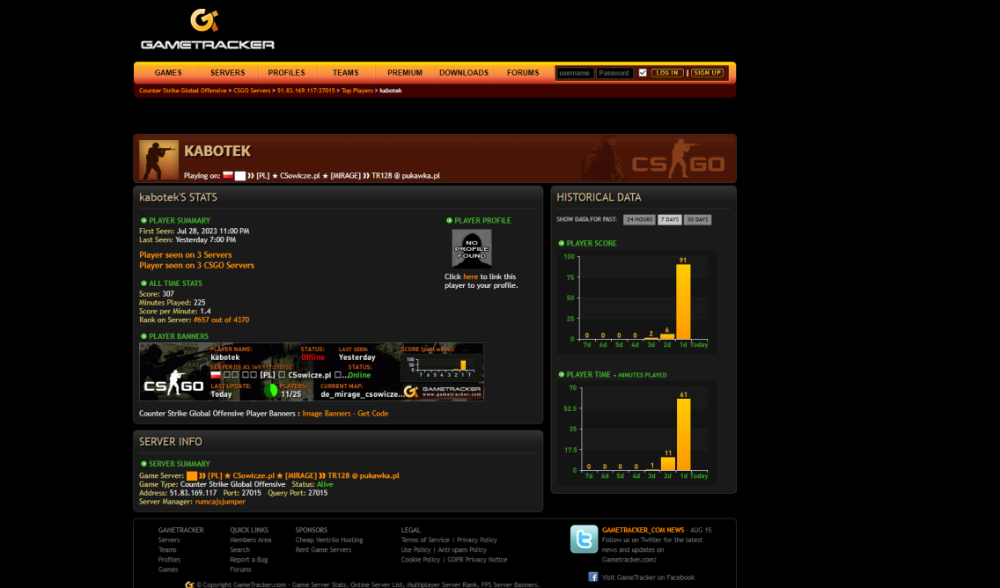Focus the Password input field
This screenshot has height=588, width=1000.
[x=615, y=73]
